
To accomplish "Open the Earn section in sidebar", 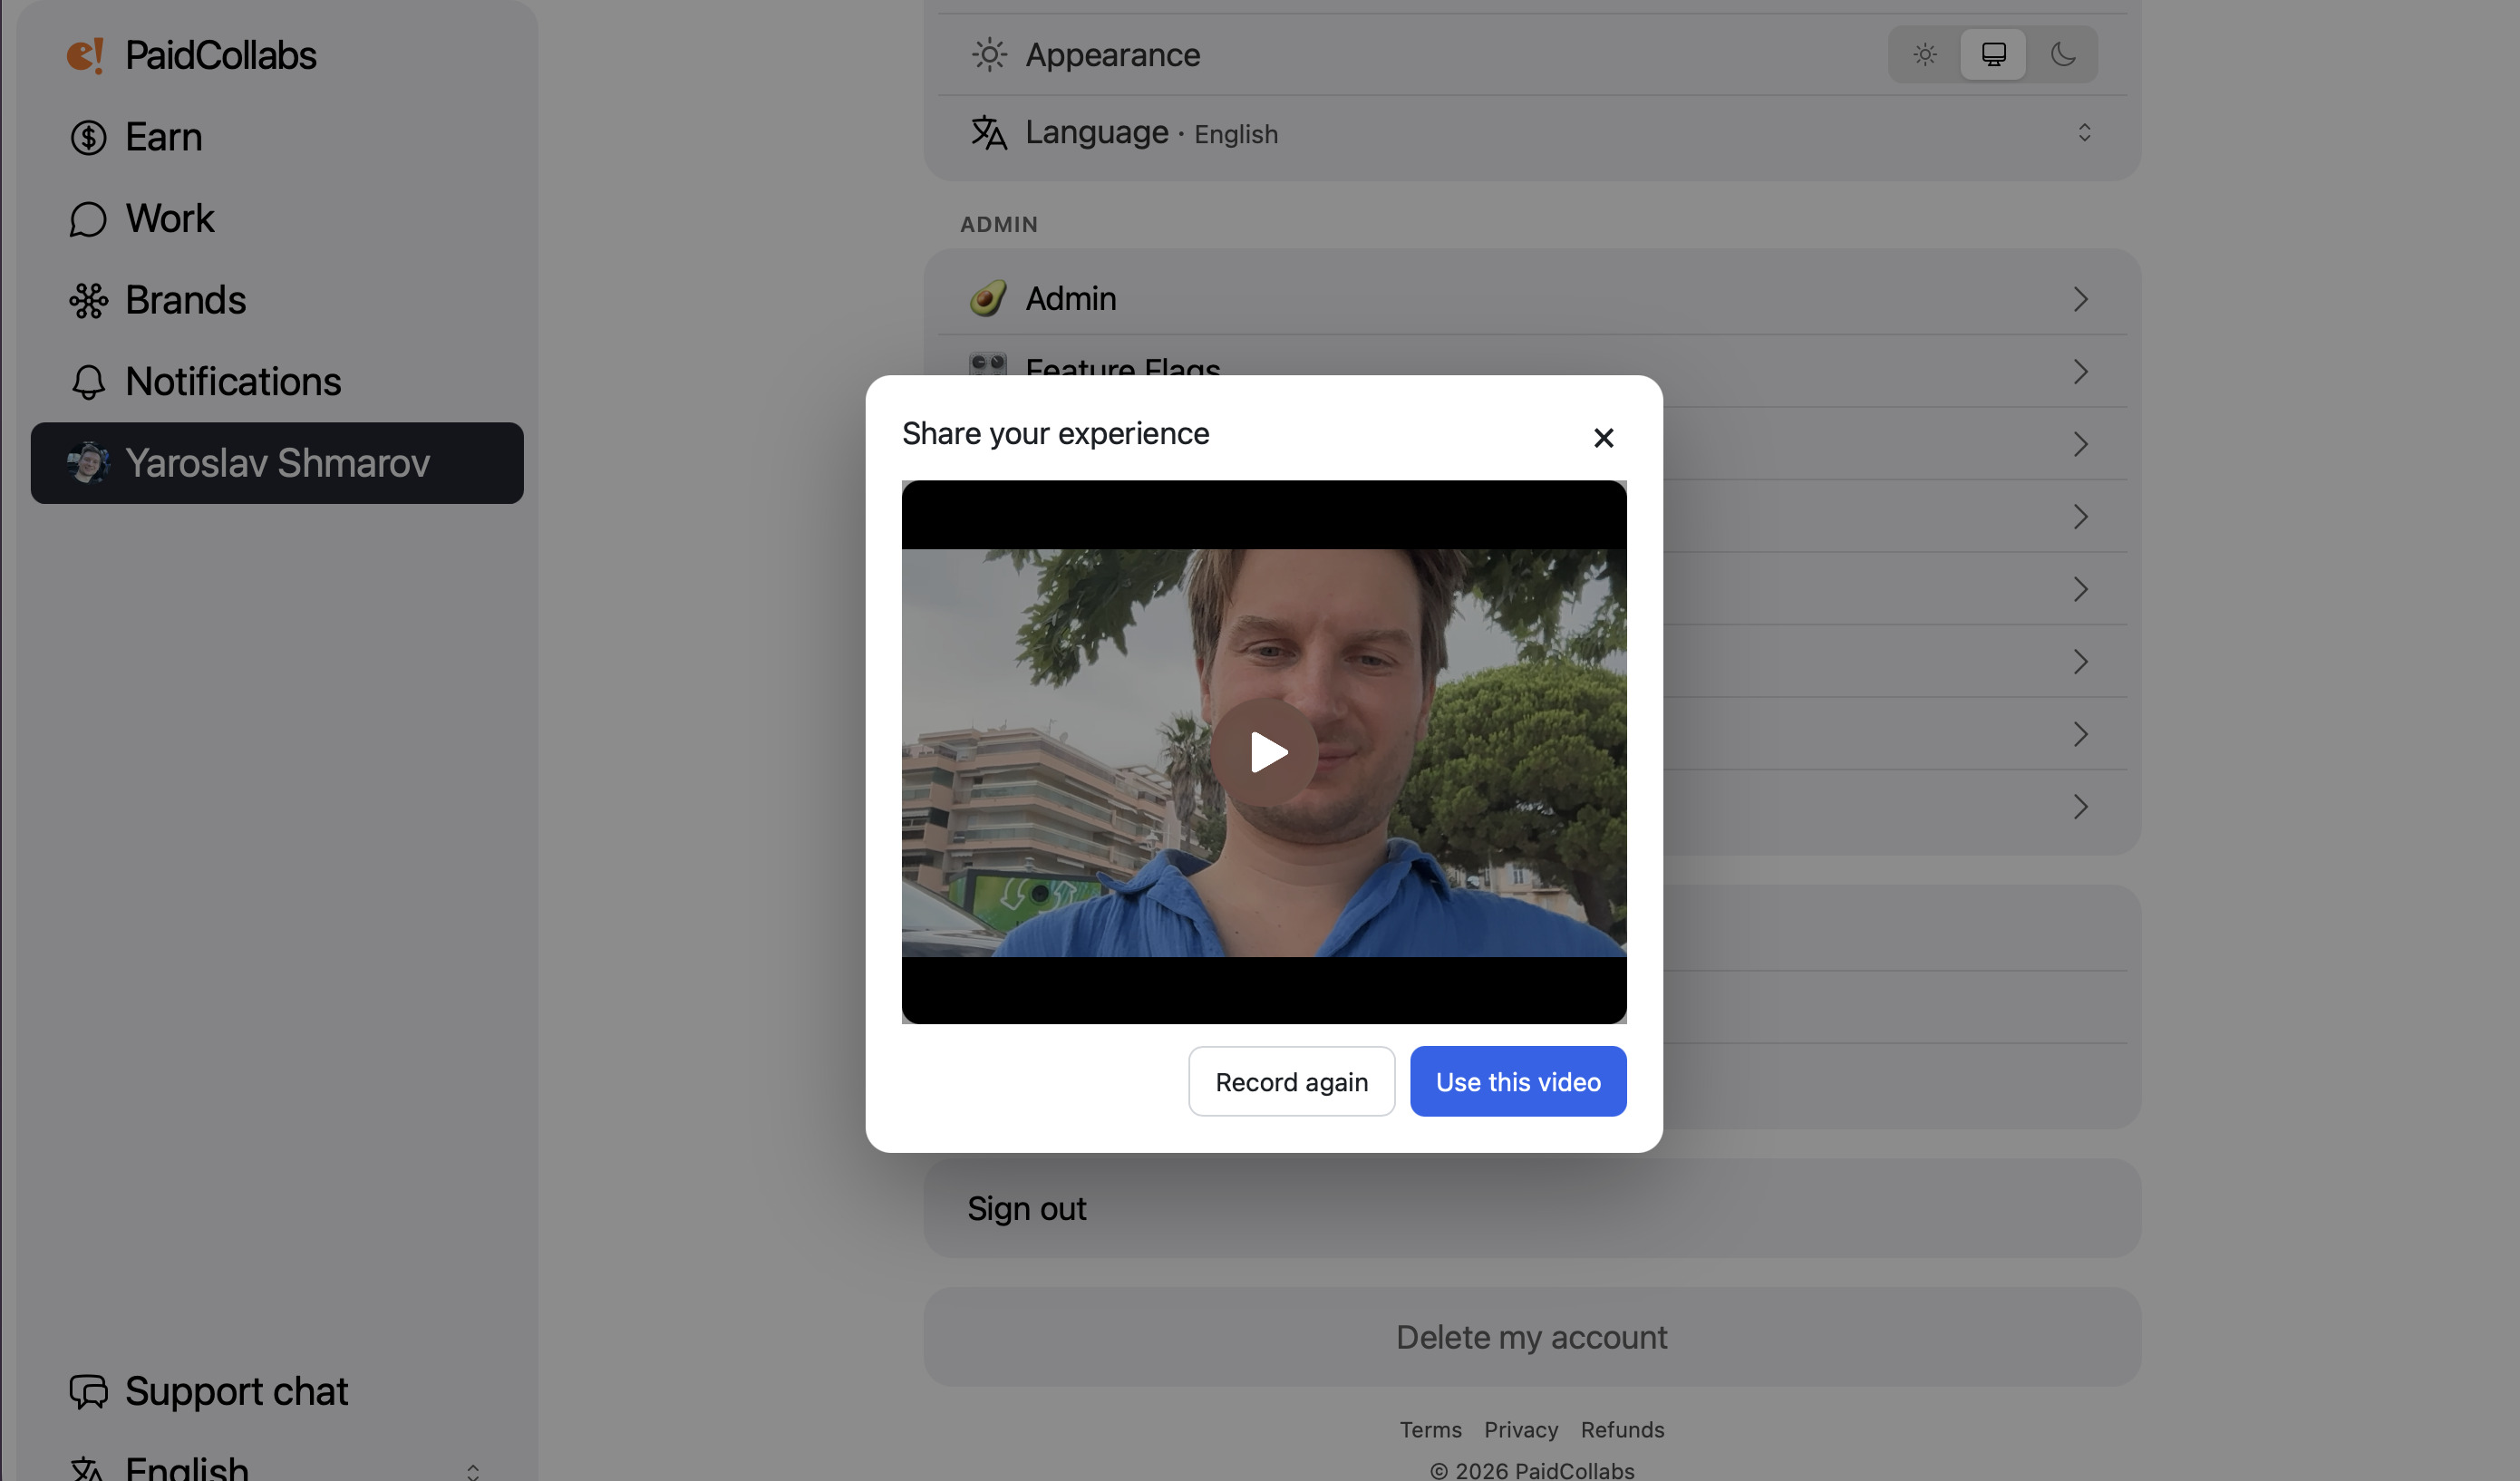I will [277, 137].
